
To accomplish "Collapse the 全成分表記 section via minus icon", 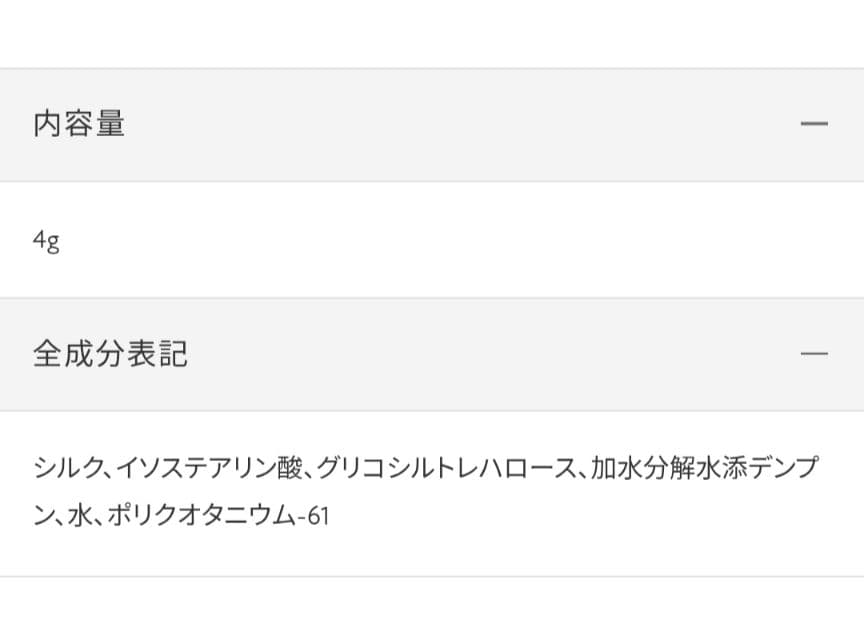I will pyautogui.click(x=815, y=354).
